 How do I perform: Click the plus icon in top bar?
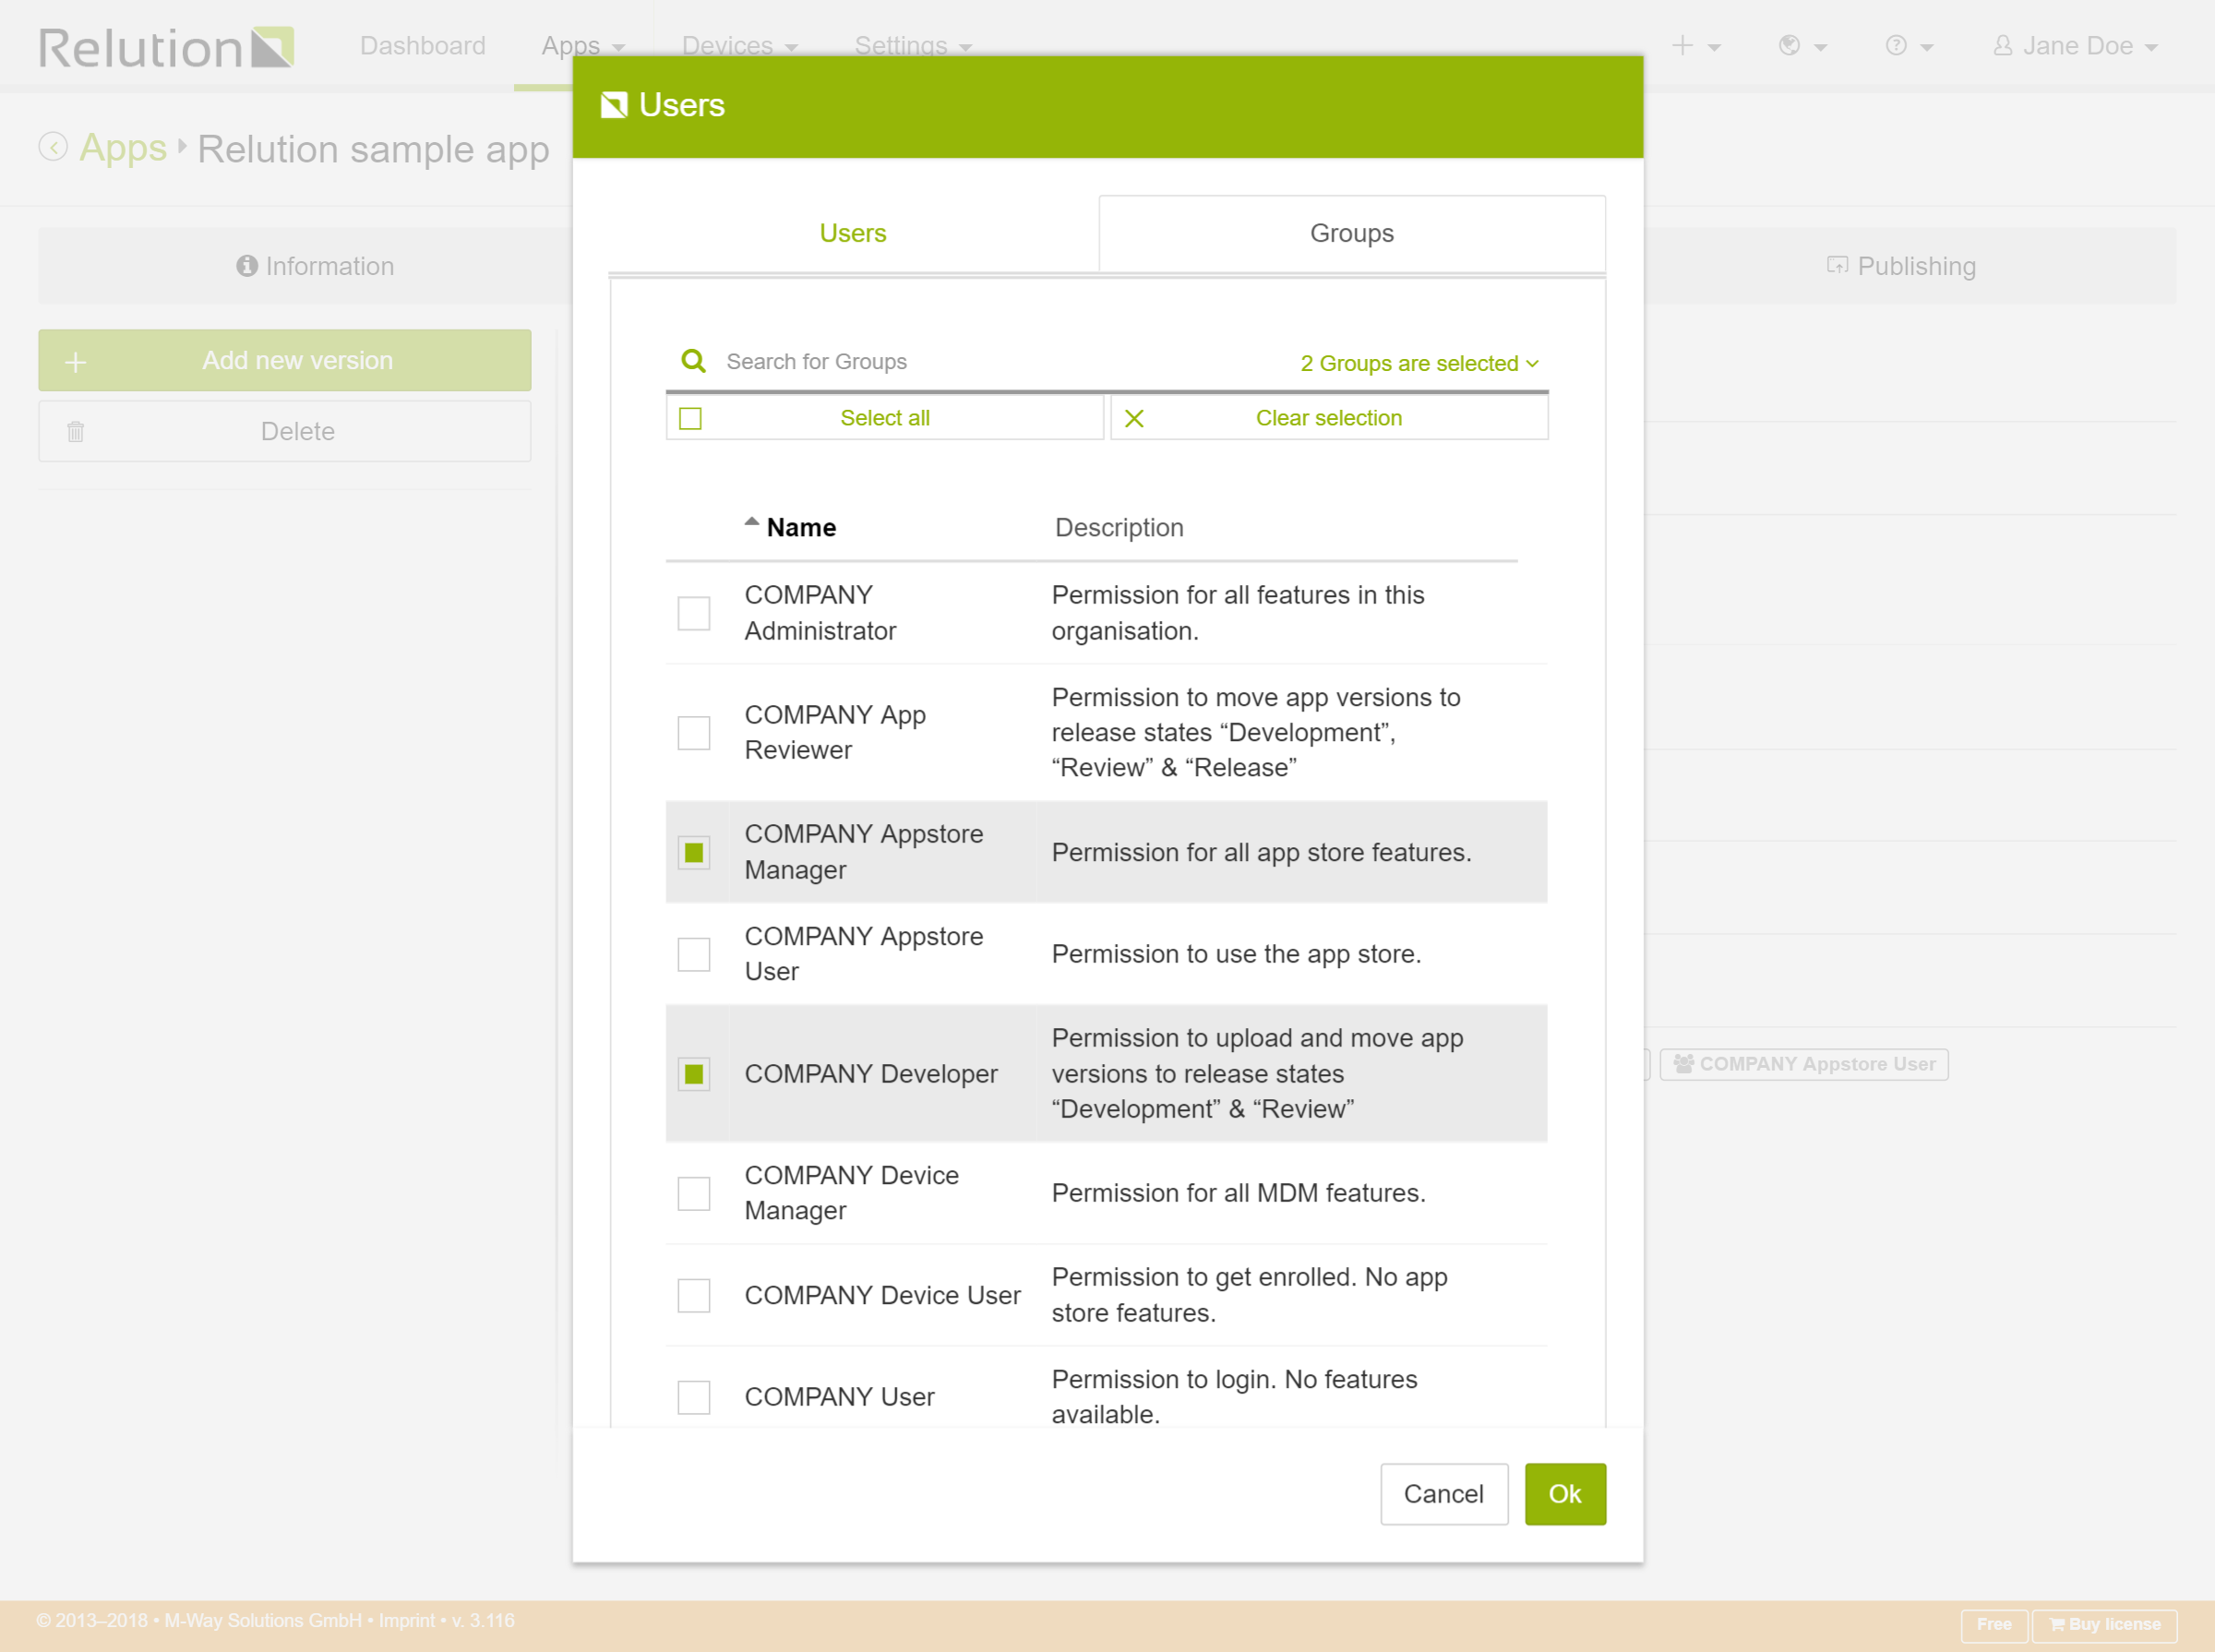click(x=1683, y=45)
